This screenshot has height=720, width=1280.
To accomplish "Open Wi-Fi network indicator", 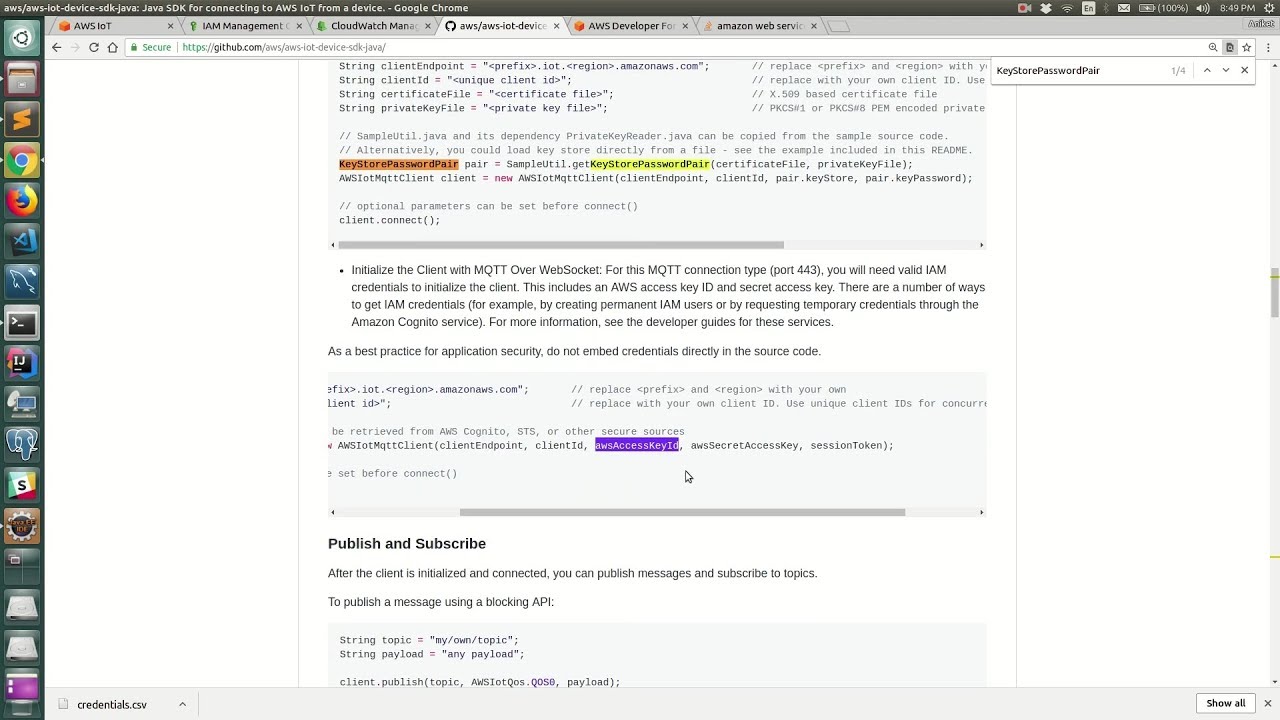I will point(1067,8).
